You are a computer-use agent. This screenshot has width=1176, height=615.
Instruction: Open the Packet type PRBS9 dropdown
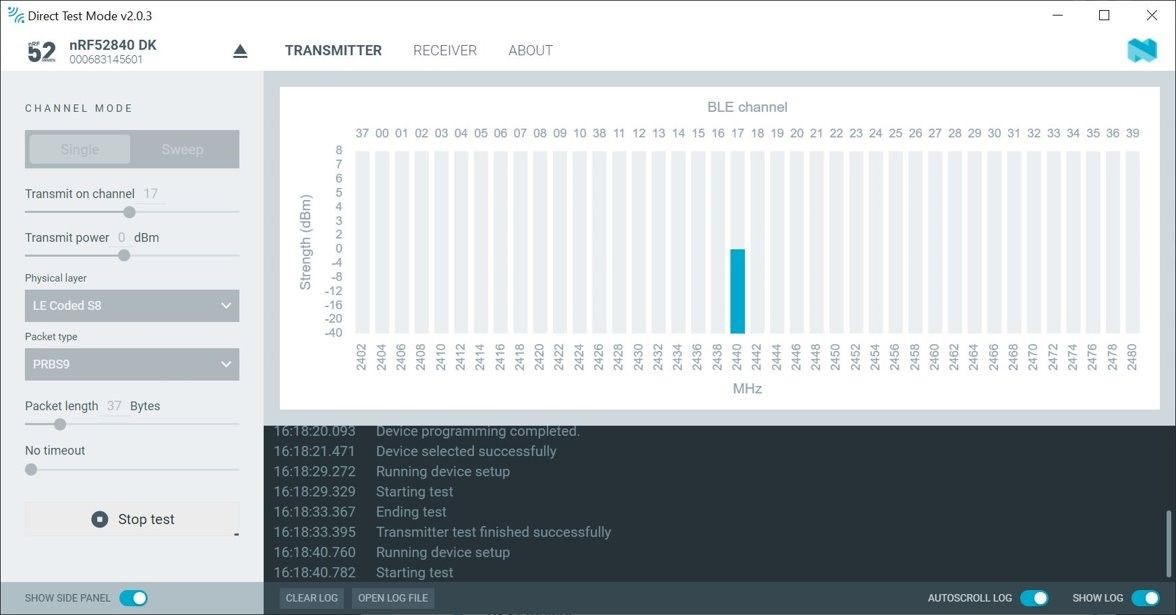131,364
